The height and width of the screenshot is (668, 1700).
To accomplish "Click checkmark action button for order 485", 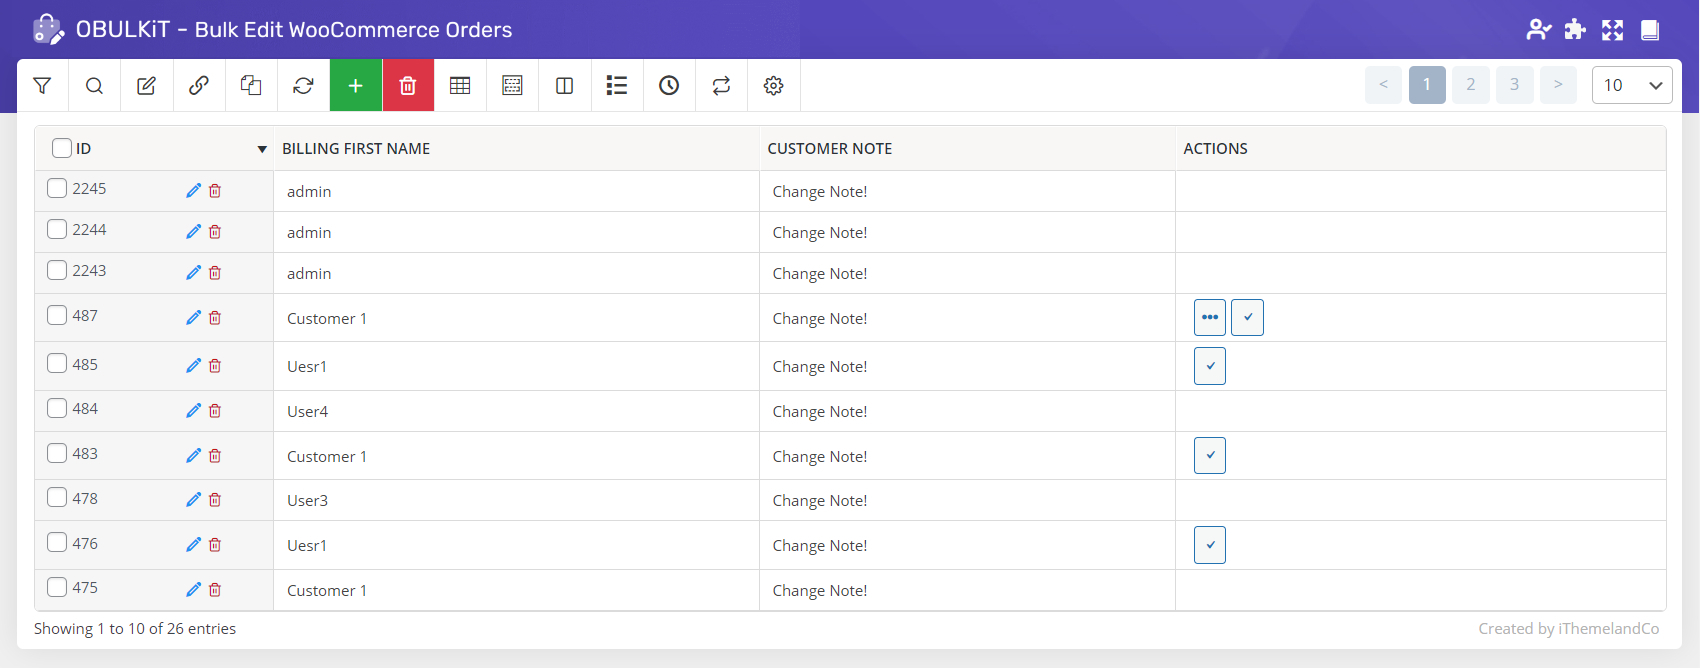I will point(1209,366).
